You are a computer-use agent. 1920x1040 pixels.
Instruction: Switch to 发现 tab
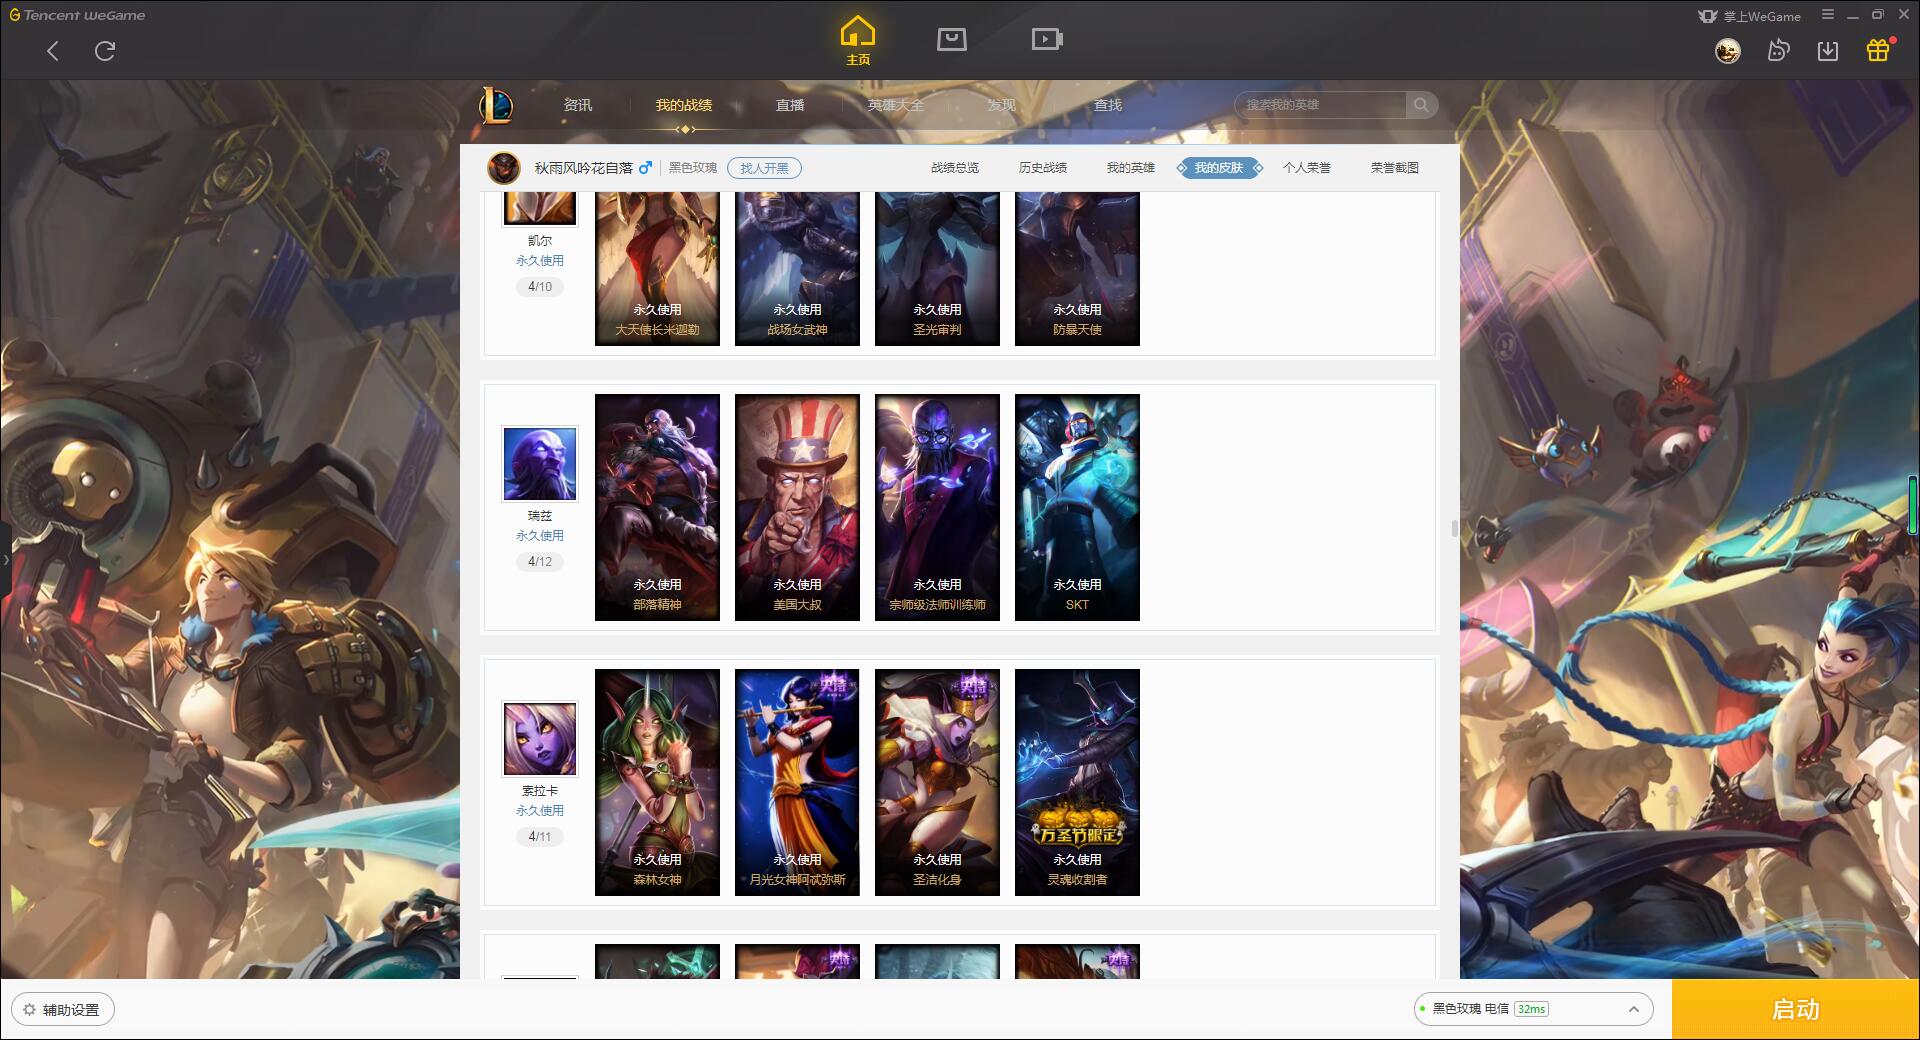(1001, 105)
